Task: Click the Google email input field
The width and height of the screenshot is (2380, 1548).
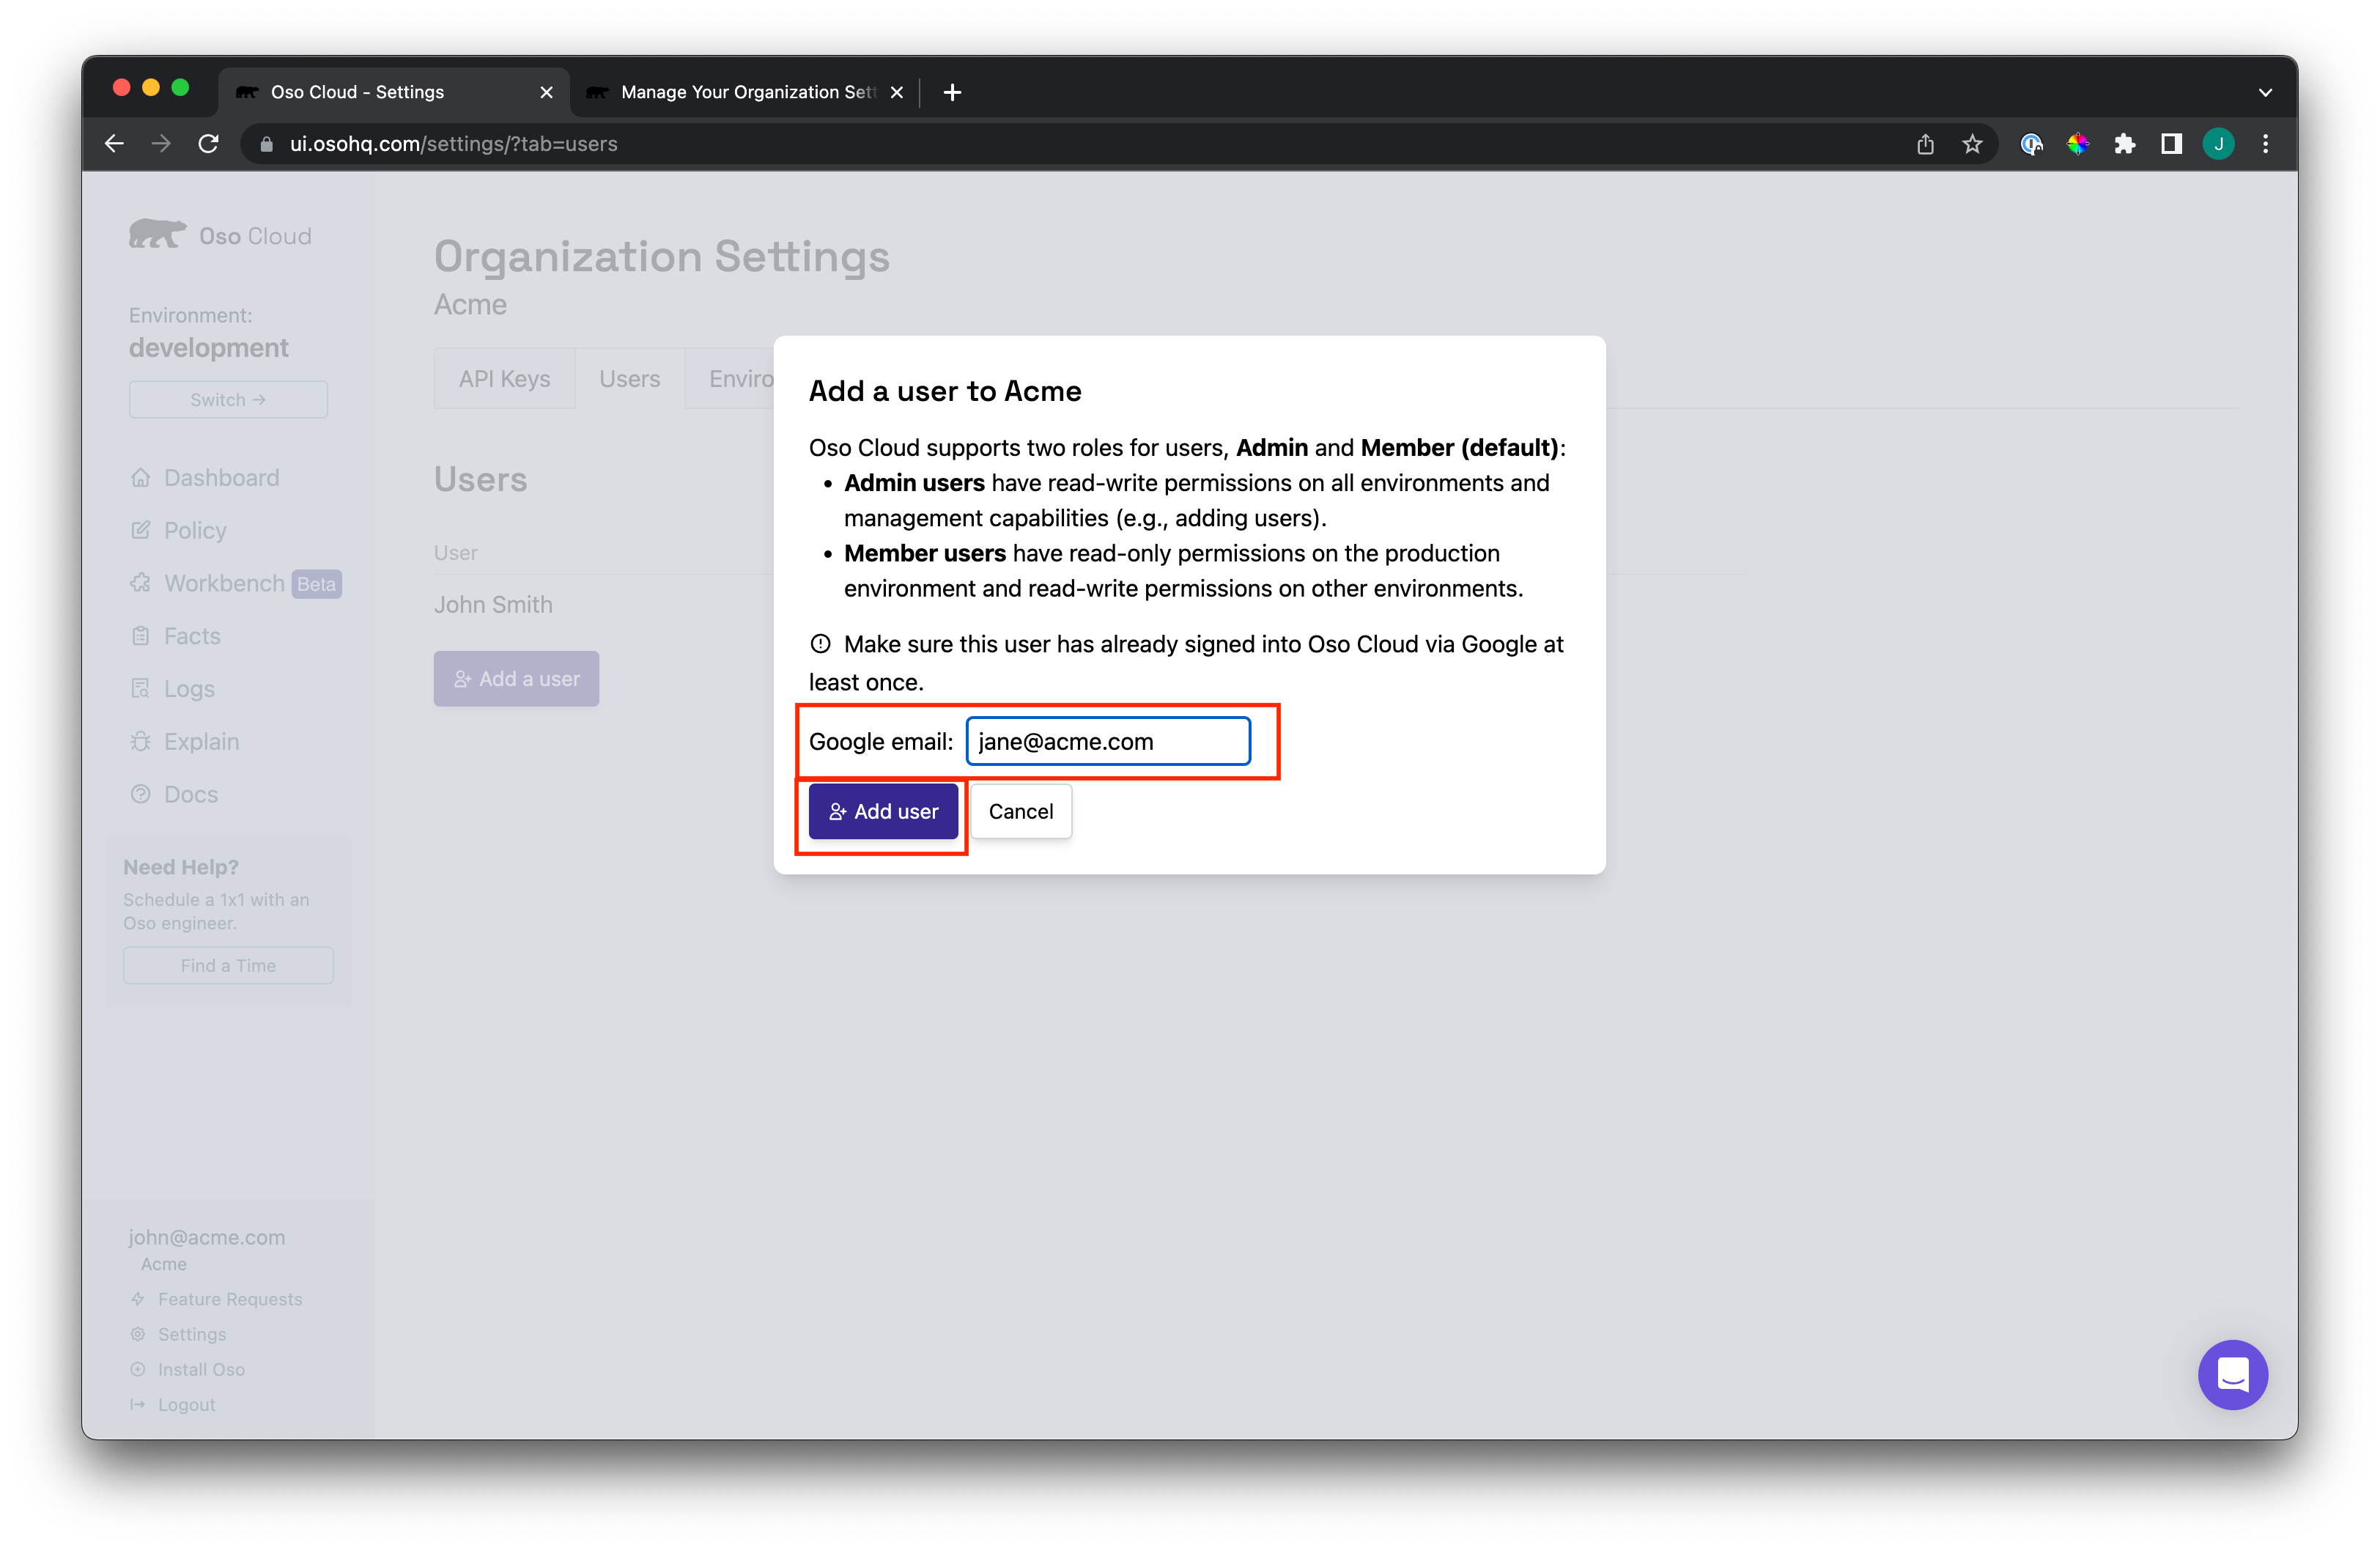Action: pyautogui.click(x=1107, y=741)
